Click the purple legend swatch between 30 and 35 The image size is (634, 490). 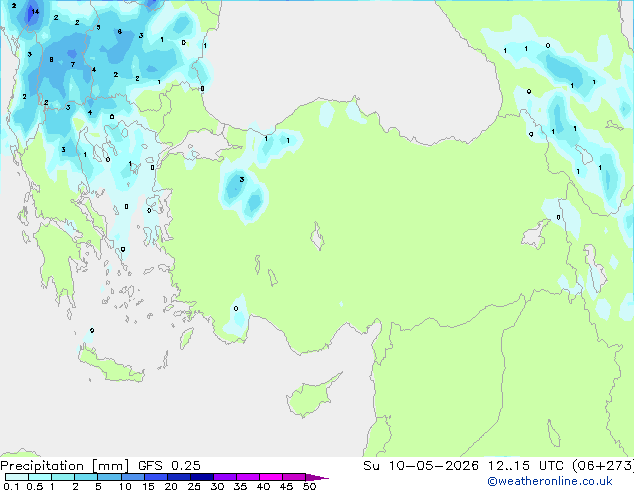pyautogui.click(x=225, y=477)
